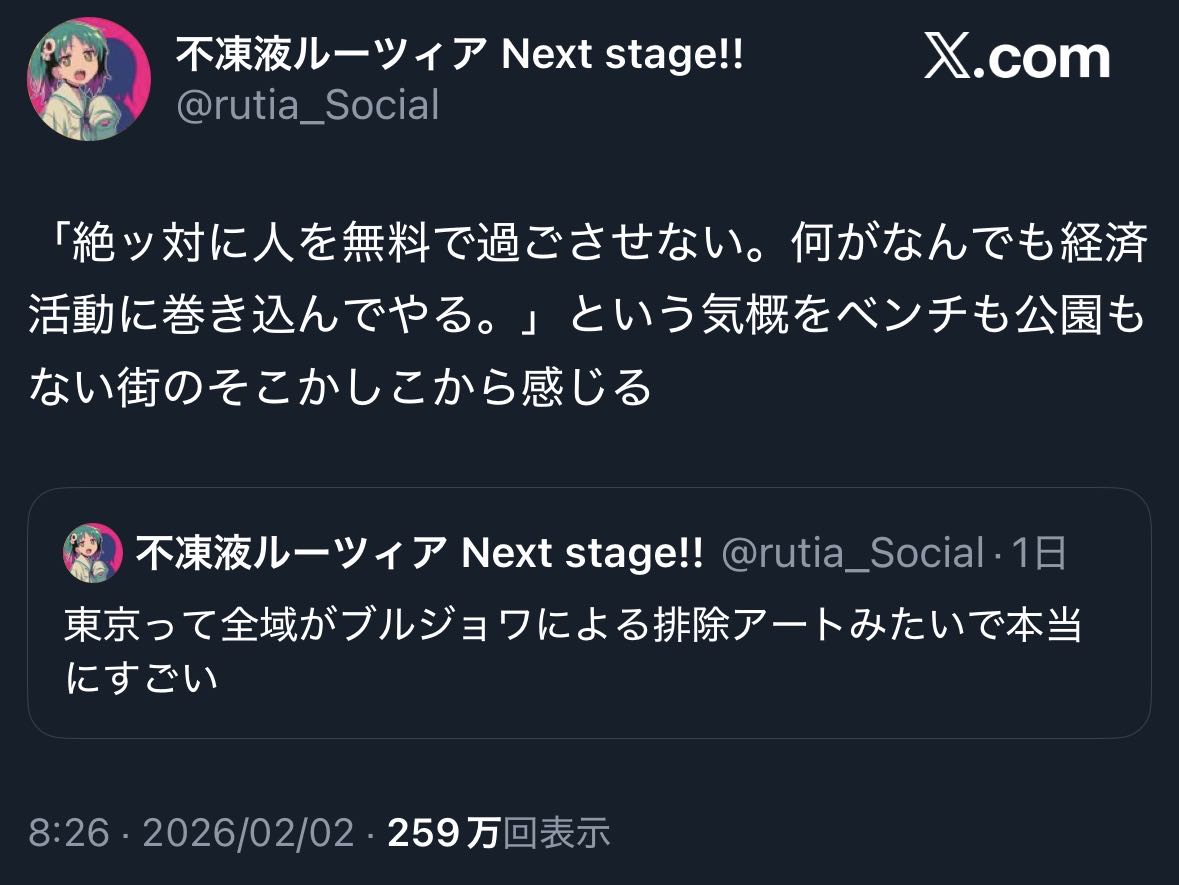The image size is (1179, 885).
Task: Open the 259万 view count
Action: pos(442,833)
